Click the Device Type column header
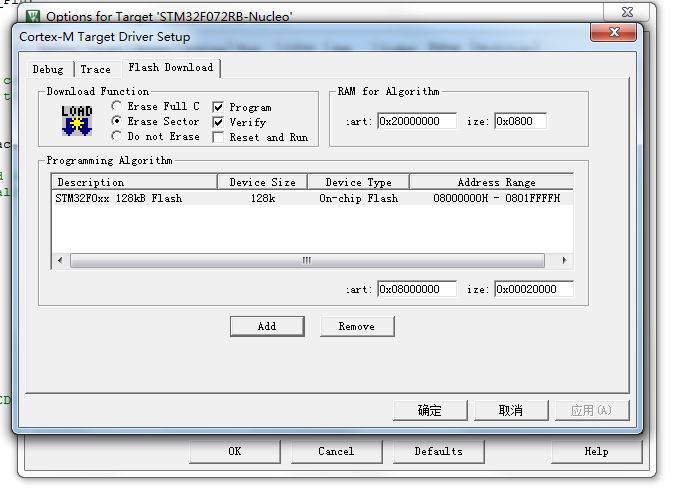The height and width of the screenshot is (489, 679). click(x=359, y=182)
